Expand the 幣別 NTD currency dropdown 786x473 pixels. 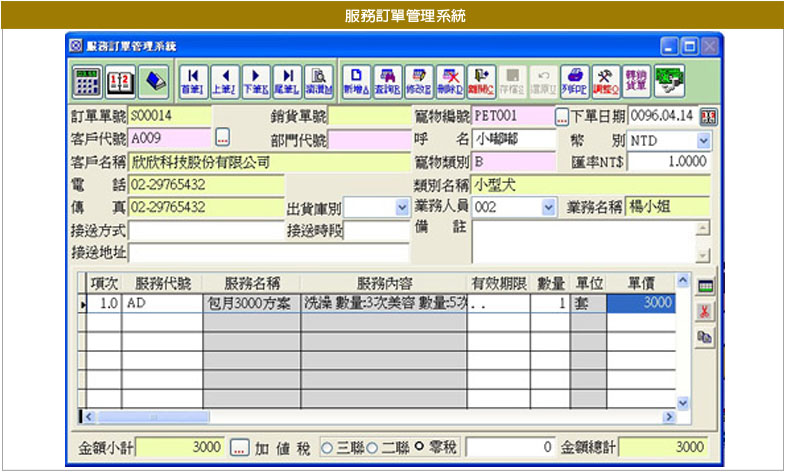pos(703,140)
